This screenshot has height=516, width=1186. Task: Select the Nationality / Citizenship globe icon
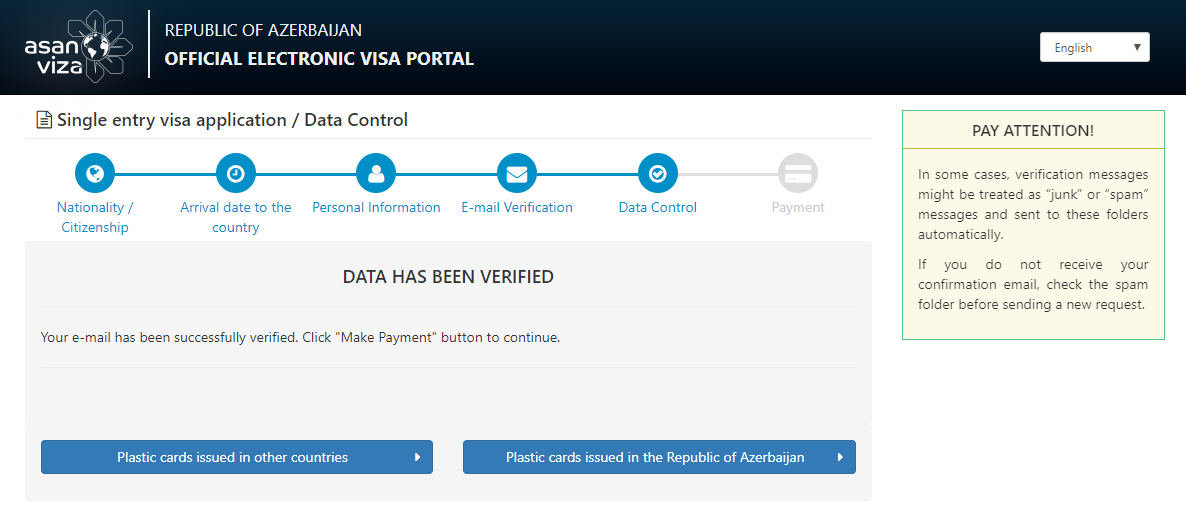pyautogui.click(x=95, y=174)
